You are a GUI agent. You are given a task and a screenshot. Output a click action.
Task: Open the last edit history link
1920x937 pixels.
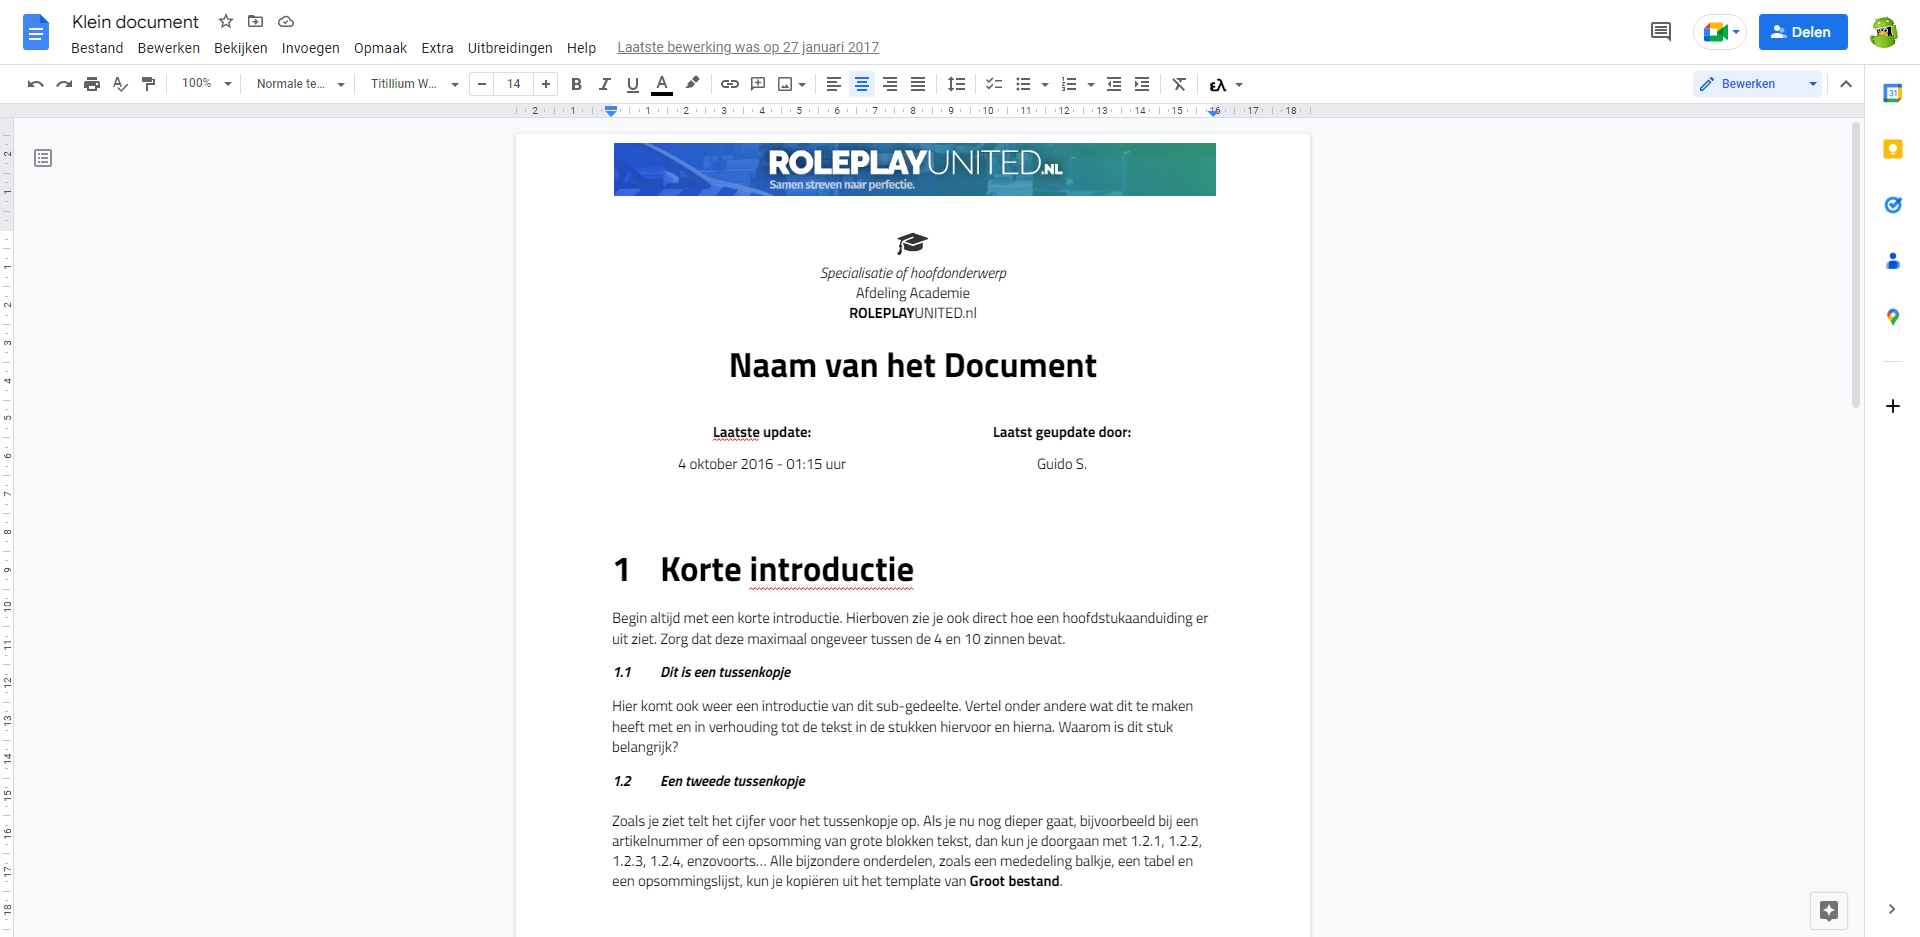coord(747,47)
